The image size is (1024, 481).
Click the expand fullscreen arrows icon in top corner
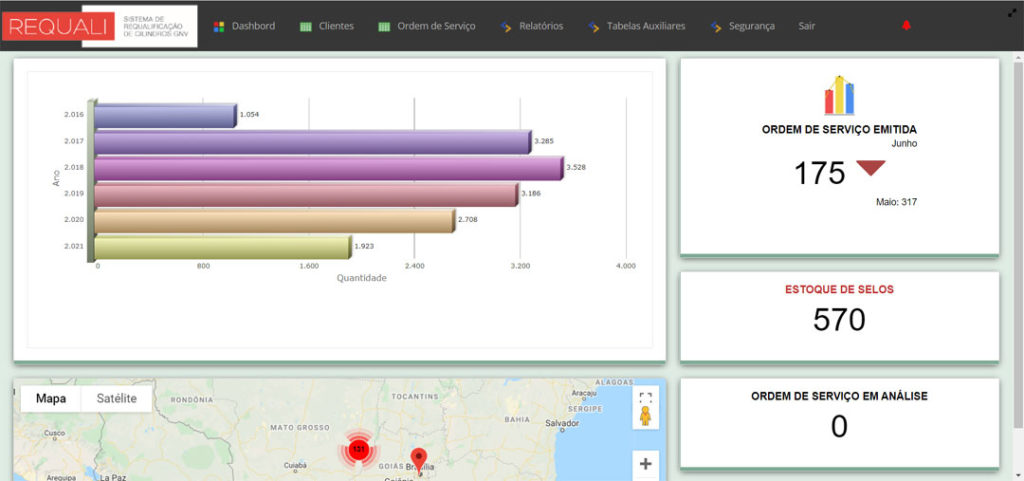click(1012, 12)
